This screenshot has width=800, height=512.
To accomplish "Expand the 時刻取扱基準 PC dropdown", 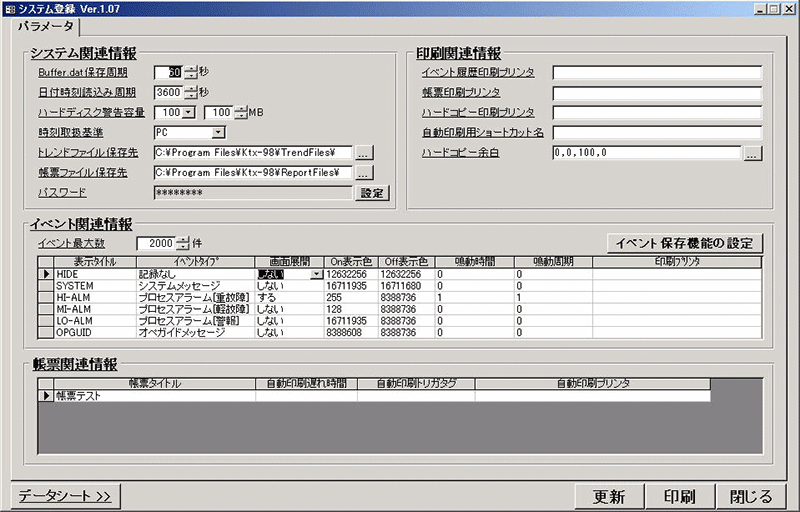I will 217,132.
